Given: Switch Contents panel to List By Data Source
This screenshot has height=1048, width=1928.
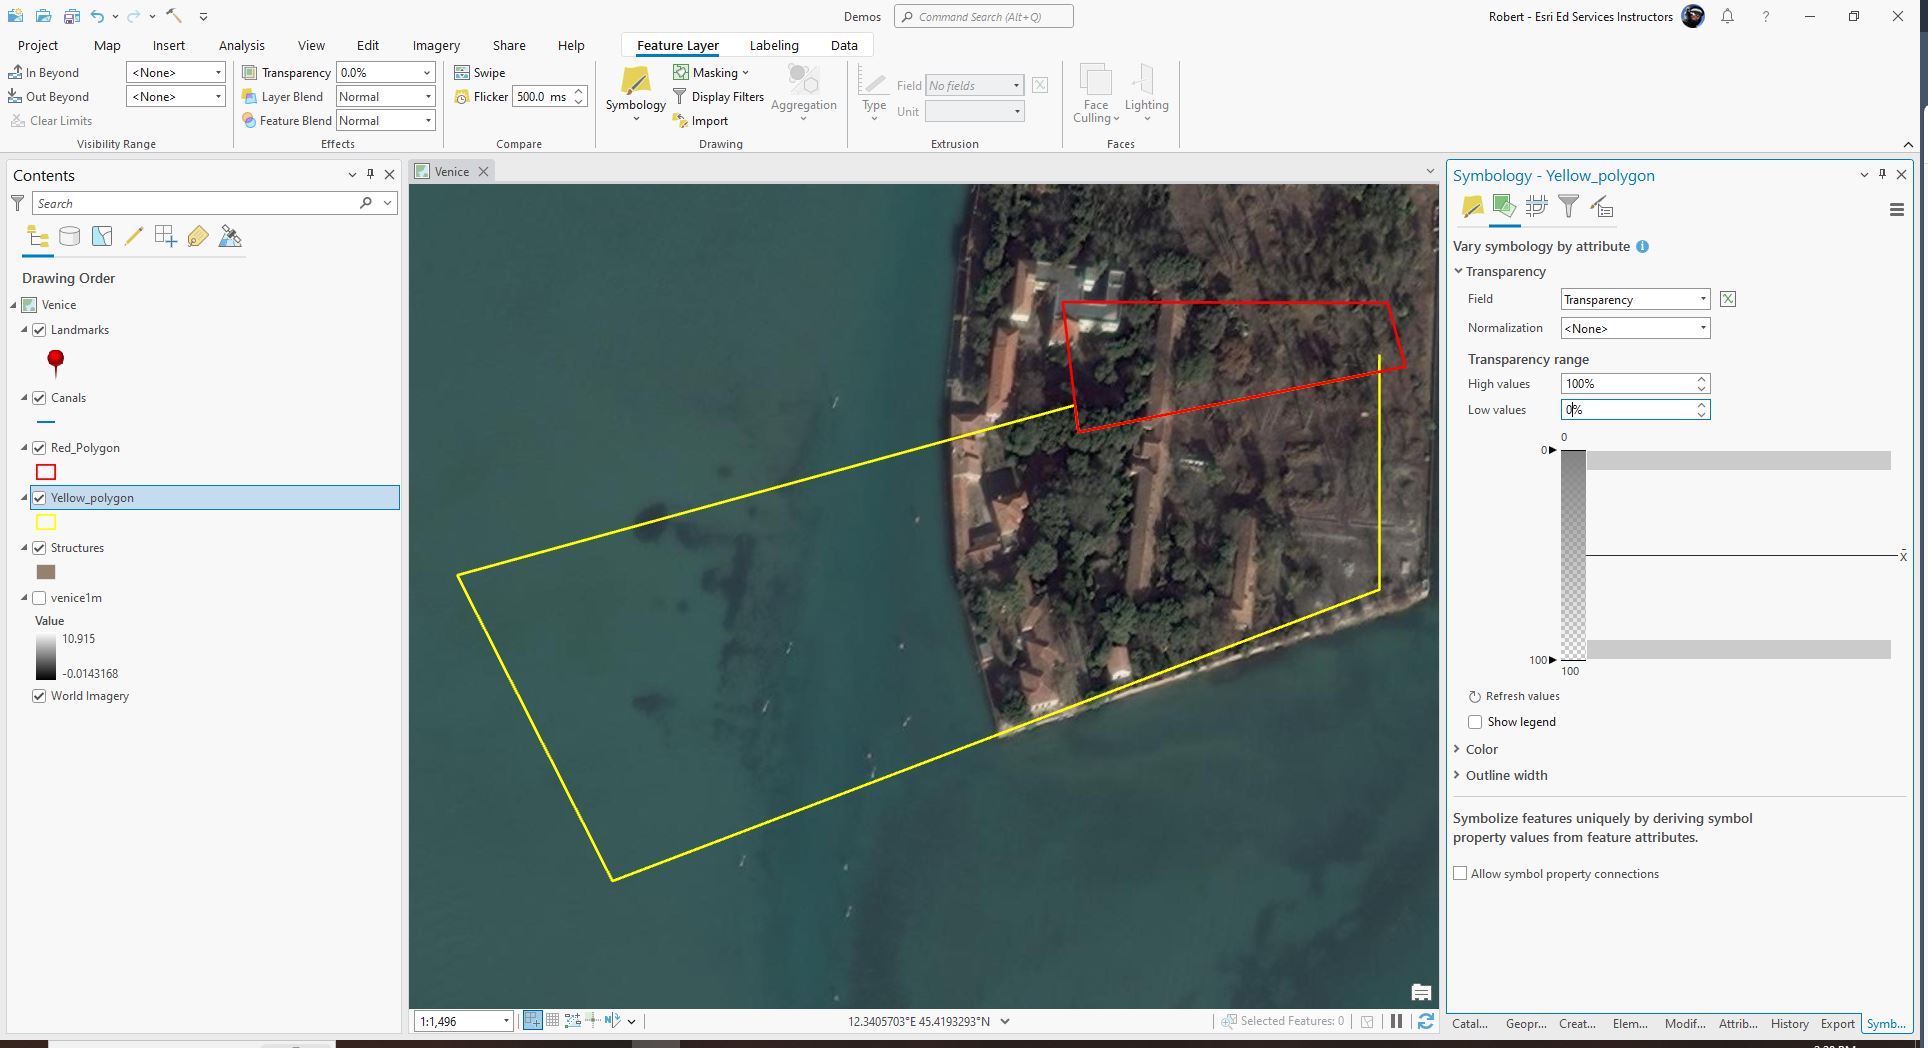Looking at the screenshot, I should [69, 236].
